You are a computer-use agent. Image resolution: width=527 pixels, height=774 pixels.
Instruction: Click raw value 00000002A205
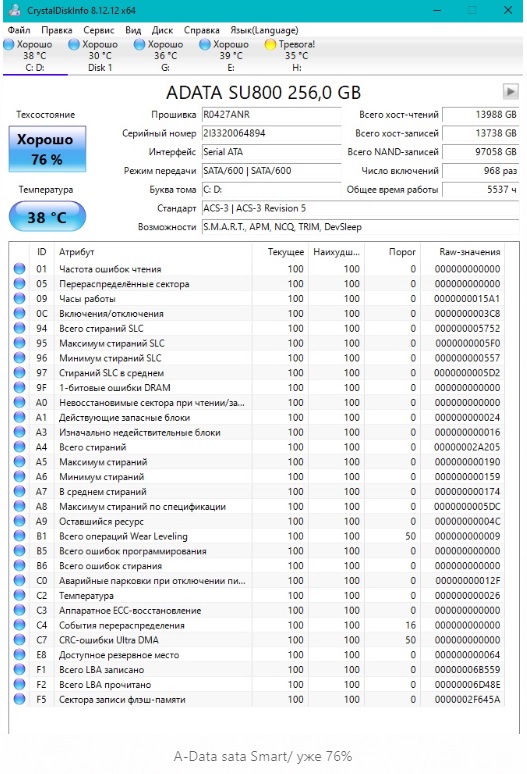(x=467, y=447)
